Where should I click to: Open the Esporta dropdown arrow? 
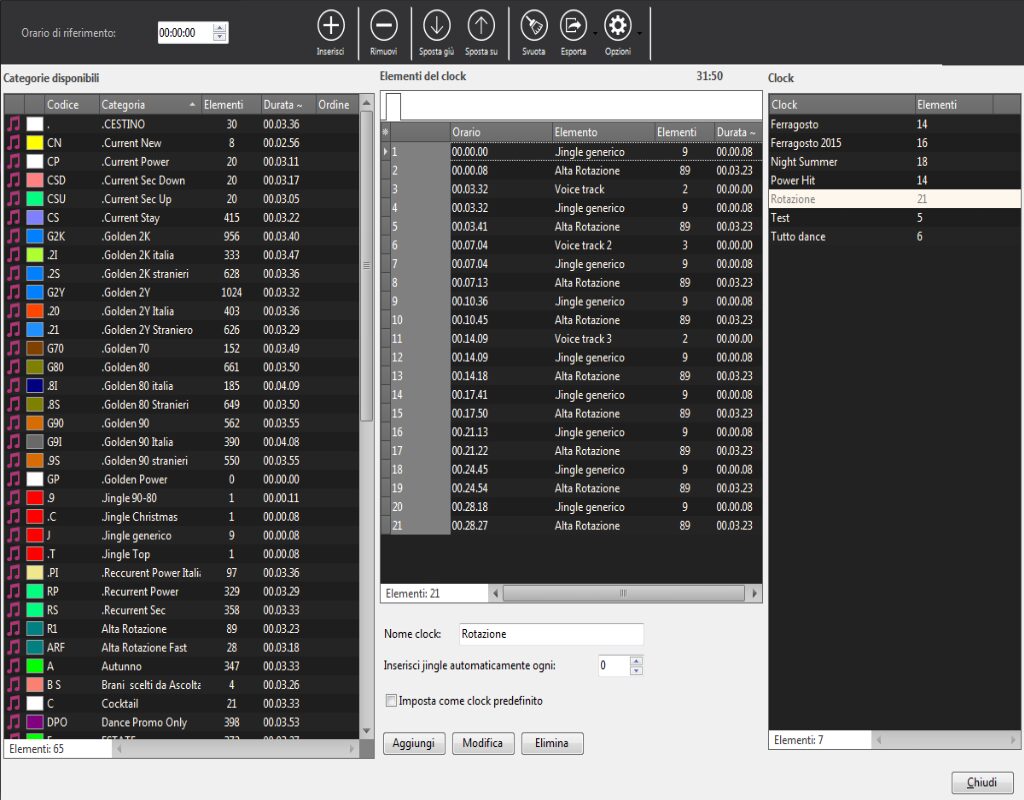(x=595, y=32)
